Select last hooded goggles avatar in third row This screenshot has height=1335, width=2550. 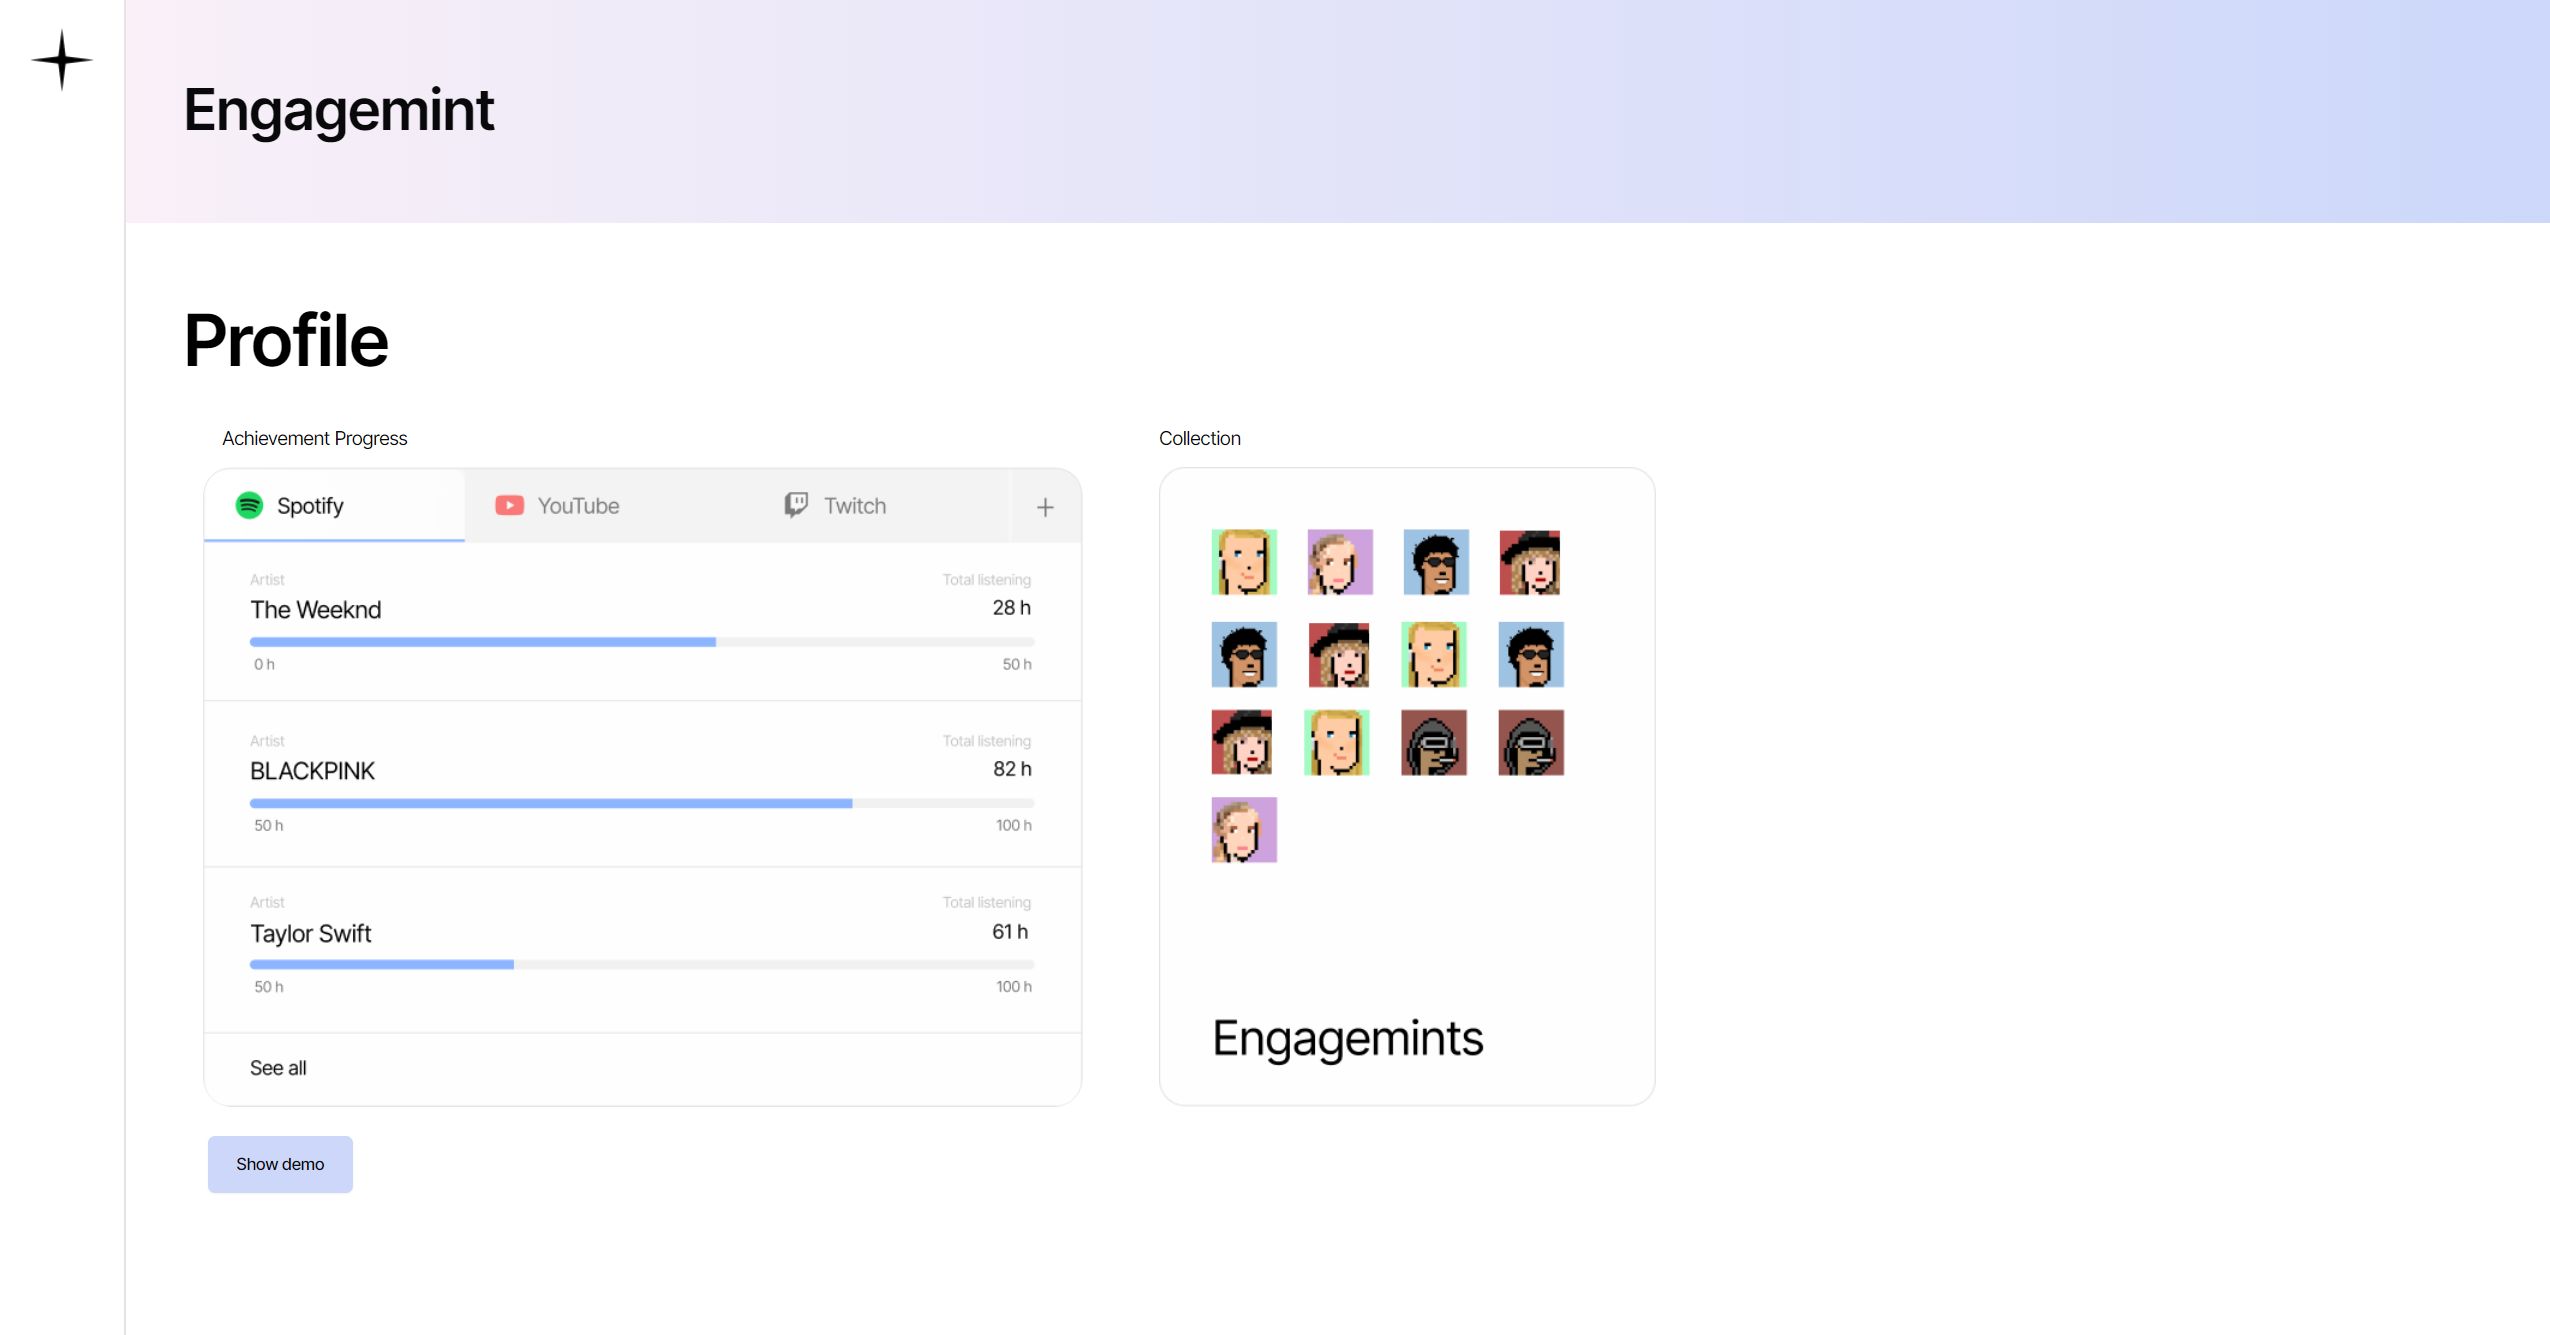tap(1531, 743)
